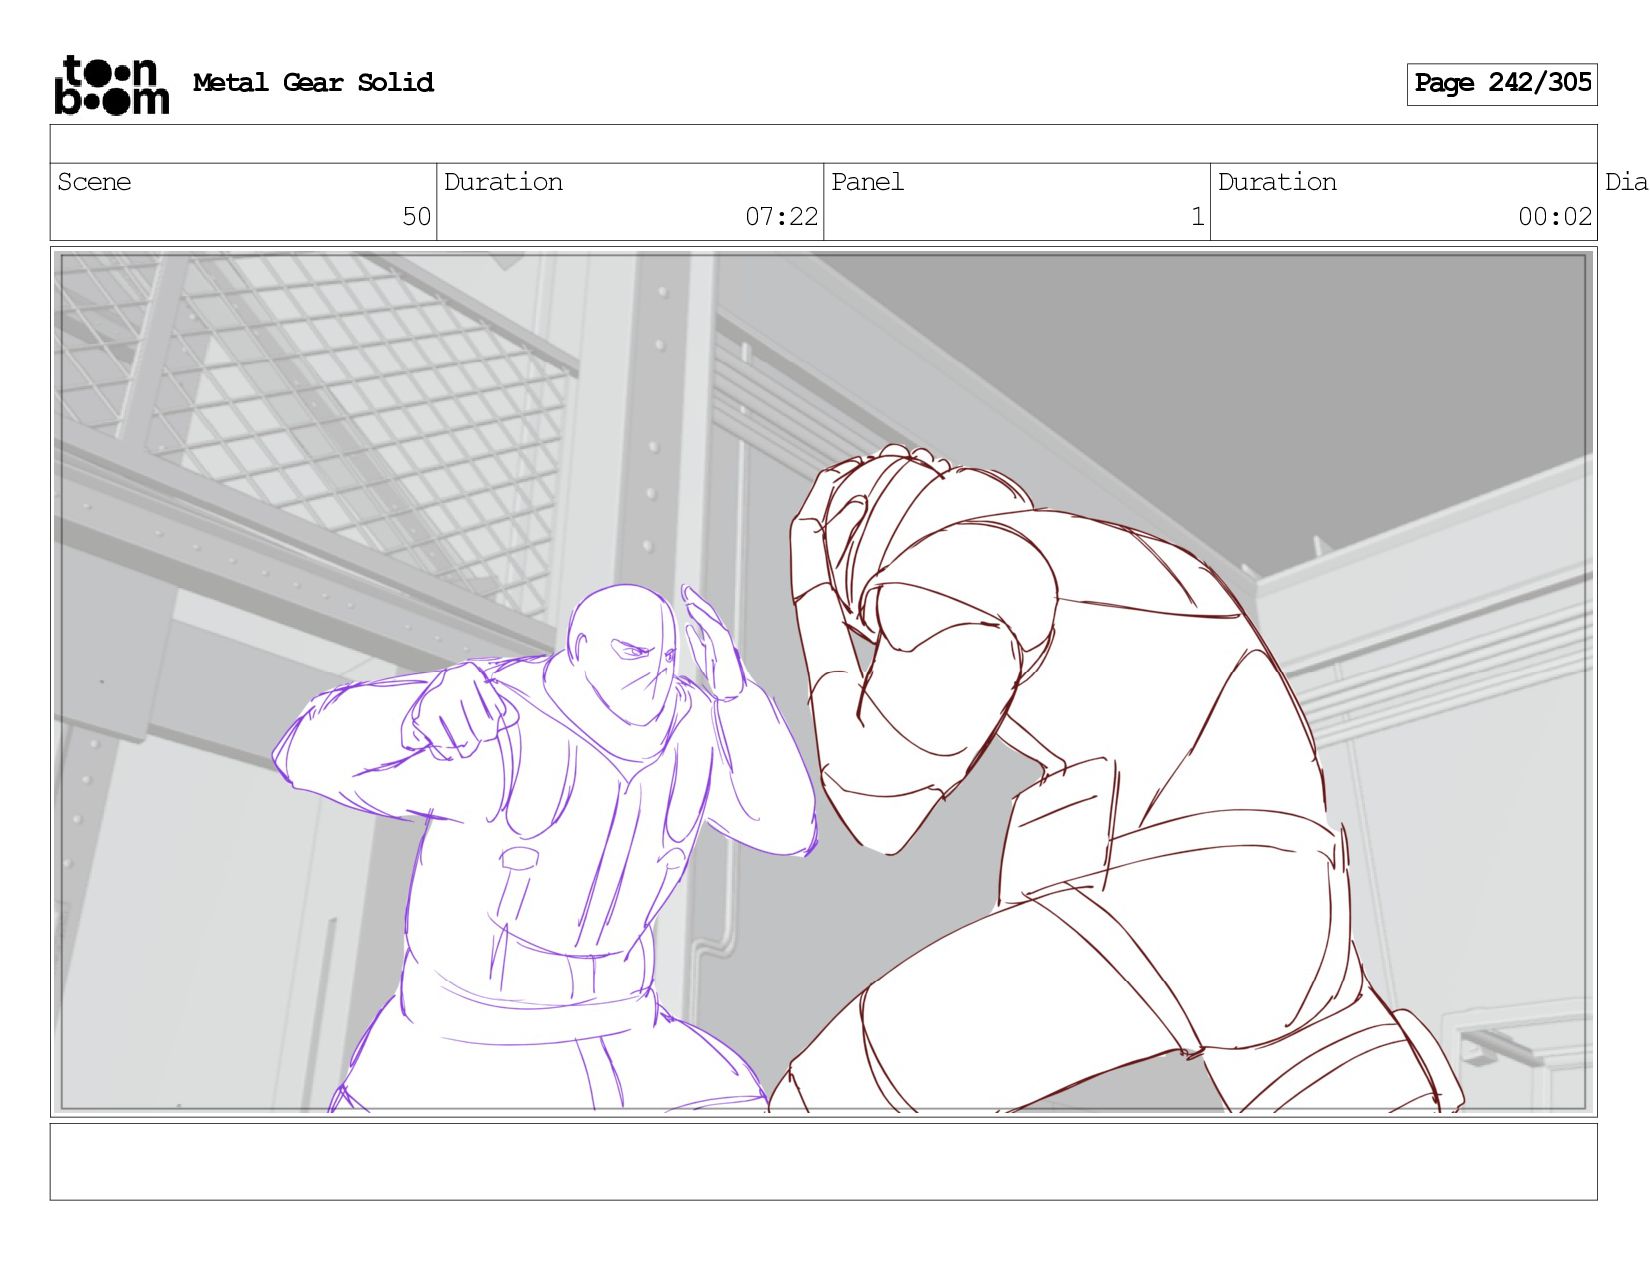Click the empty notes box below the panel
This screenshot has height=1275, width=1650.
pos(823,1161)
